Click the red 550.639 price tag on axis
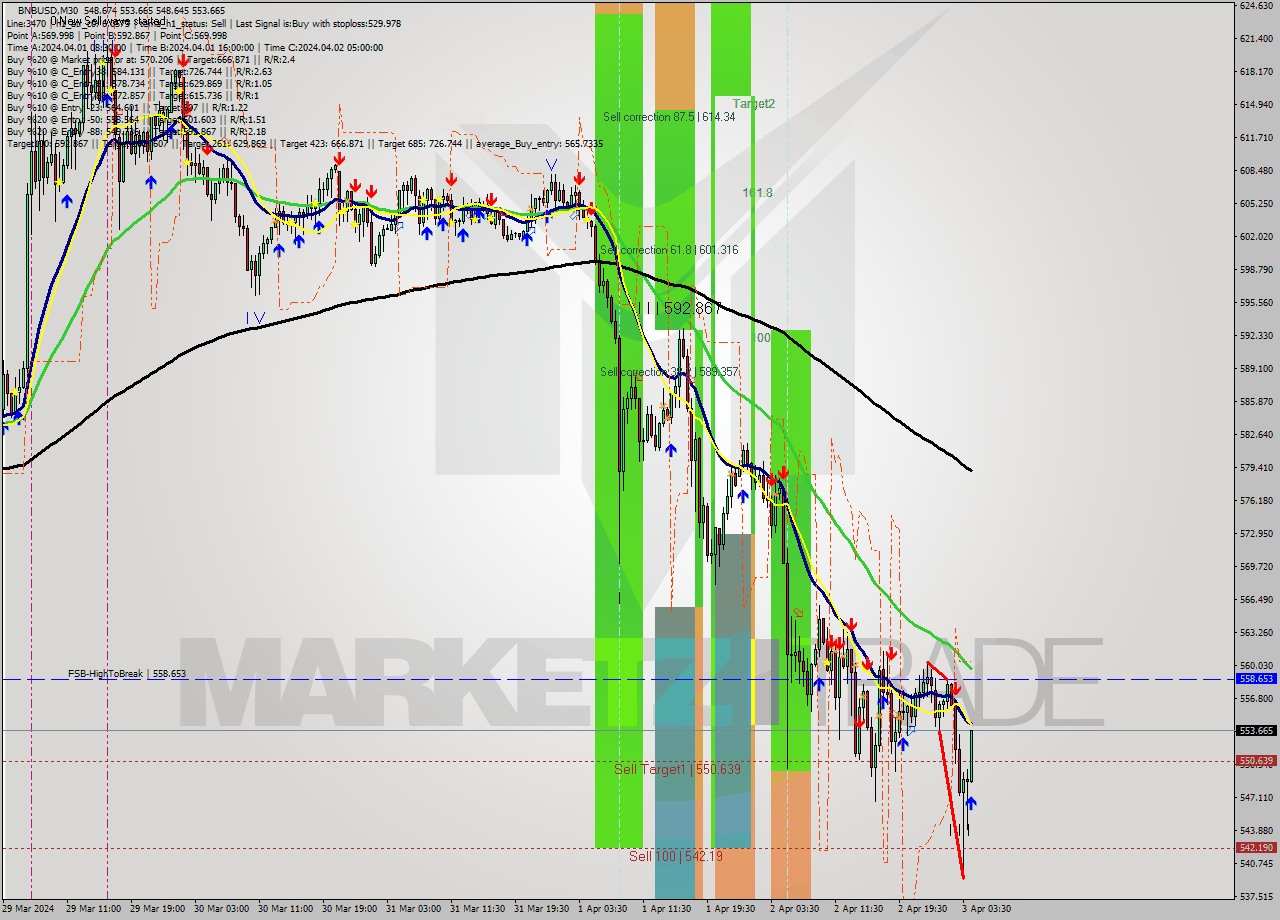 1256,761
